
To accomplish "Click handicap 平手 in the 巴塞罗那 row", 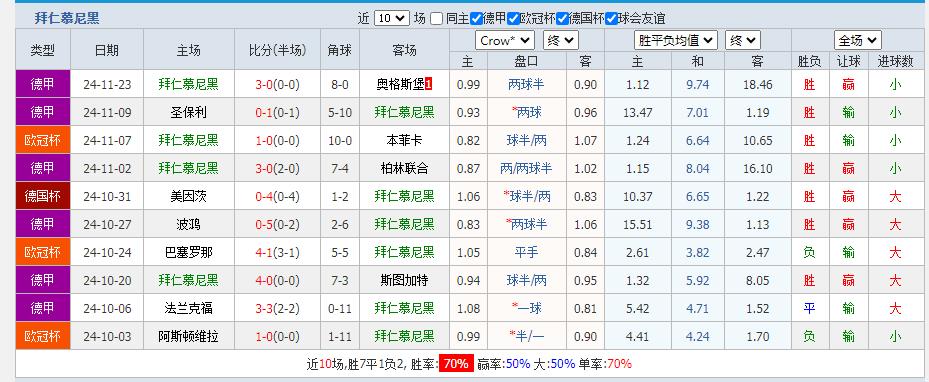I will pyautogui.click(x=526, y=252).
